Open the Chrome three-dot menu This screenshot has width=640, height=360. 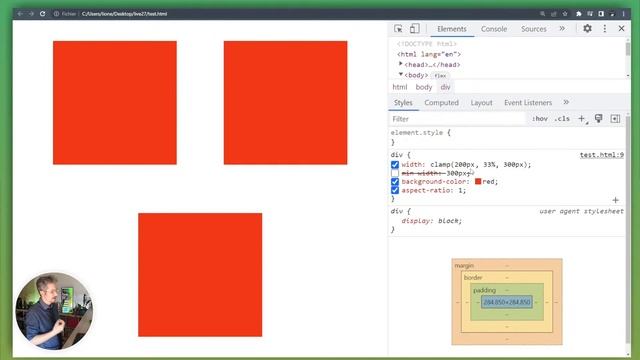click(624, 13)
